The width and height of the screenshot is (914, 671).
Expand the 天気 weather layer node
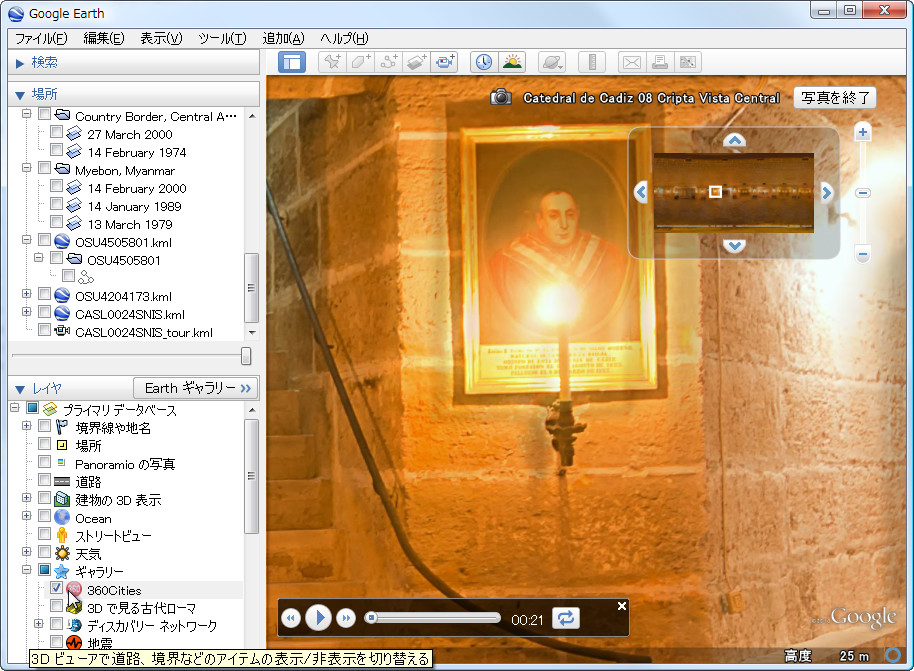point(26,551)
